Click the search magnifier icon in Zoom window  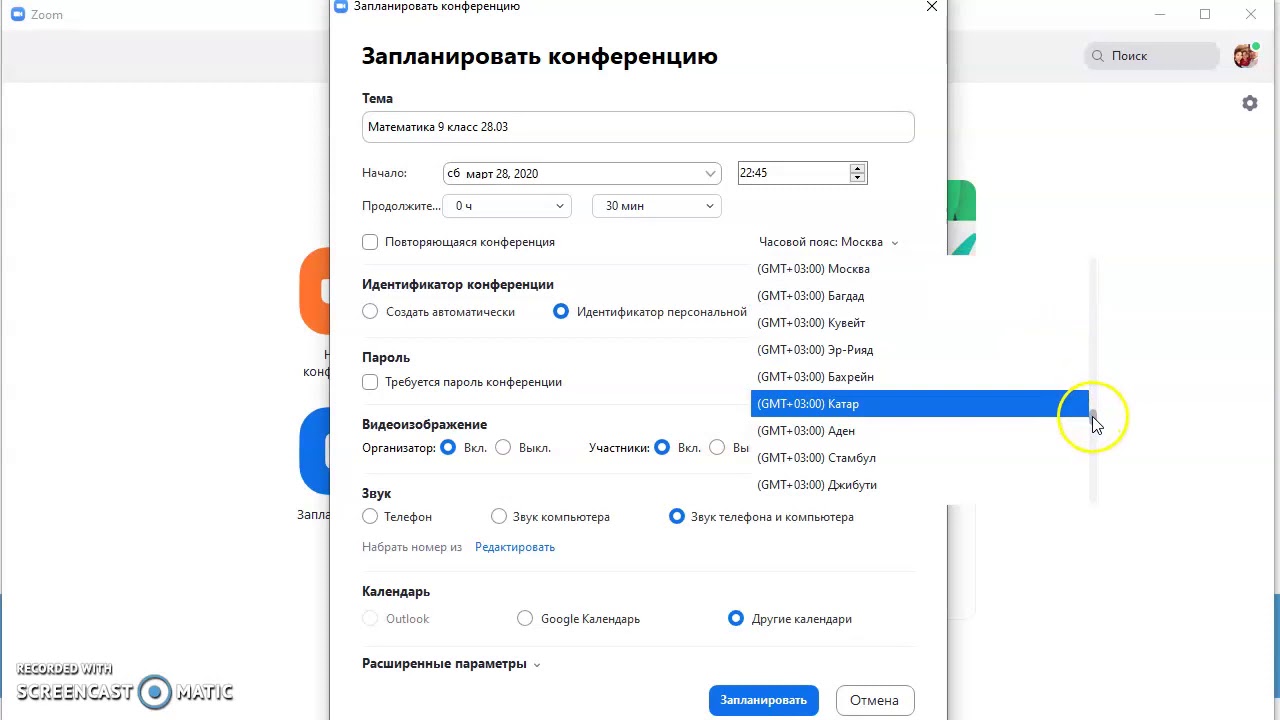pyautogui.click(x=1098, y=56)
